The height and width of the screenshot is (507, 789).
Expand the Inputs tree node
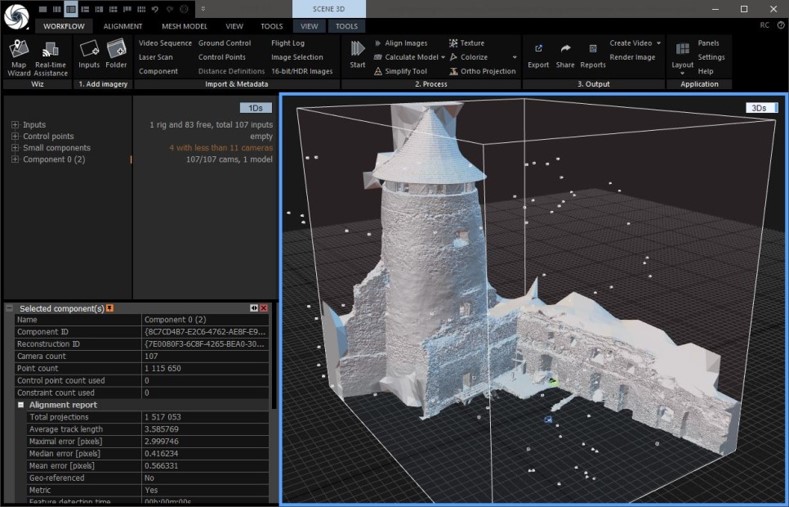(15, 125)
